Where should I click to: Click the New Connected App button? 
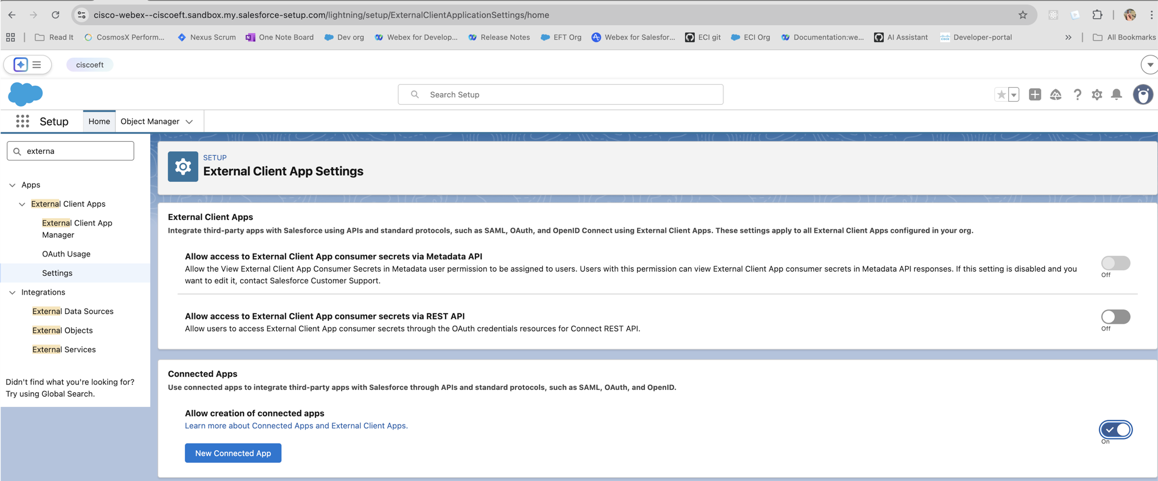(x=233, y=453)
